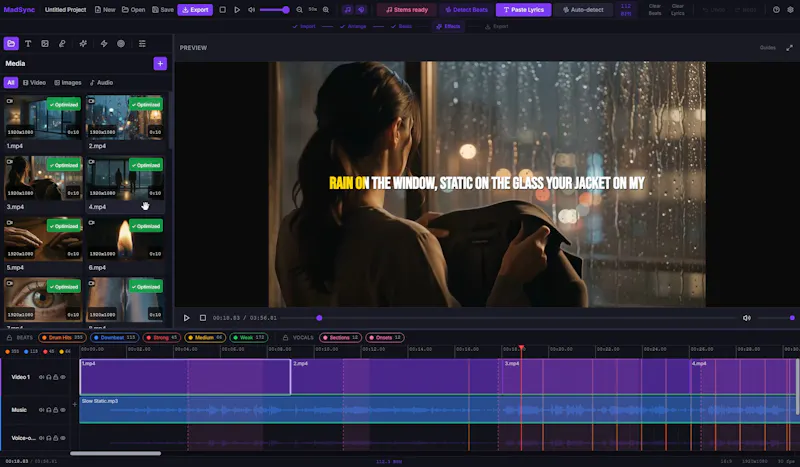The width and height of the screenshot is (800, 467).
Task: Toggle the music note mode button
Action: click(x=348, y=10)
